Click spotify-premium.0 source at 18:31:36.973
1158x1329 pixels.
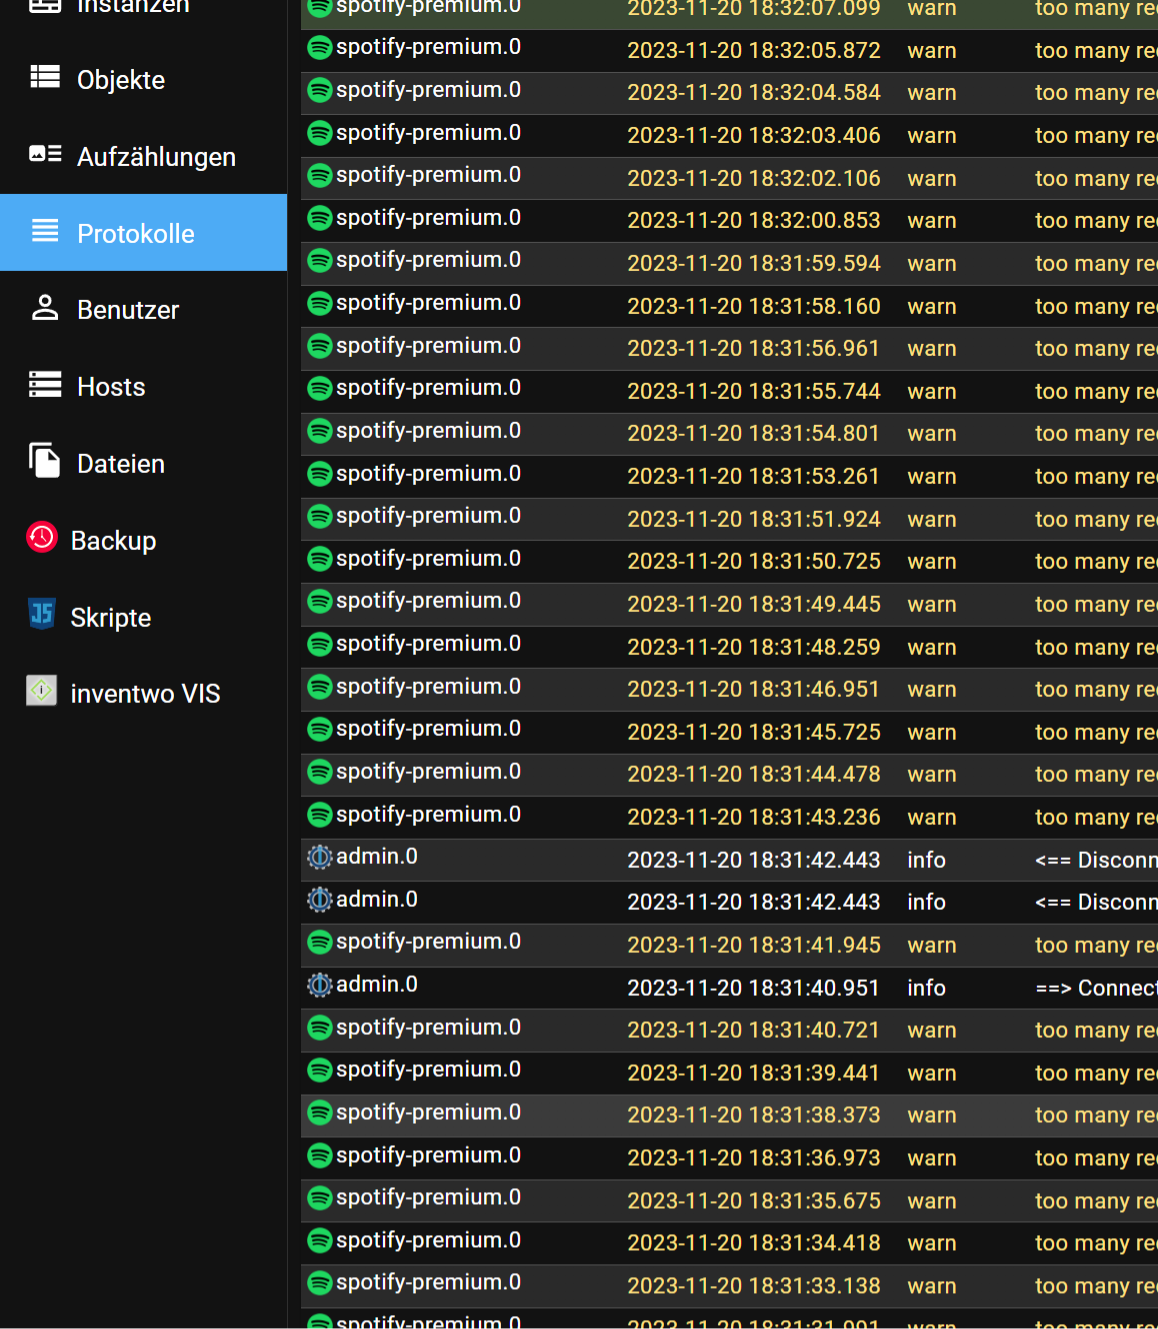[428, 1156]
